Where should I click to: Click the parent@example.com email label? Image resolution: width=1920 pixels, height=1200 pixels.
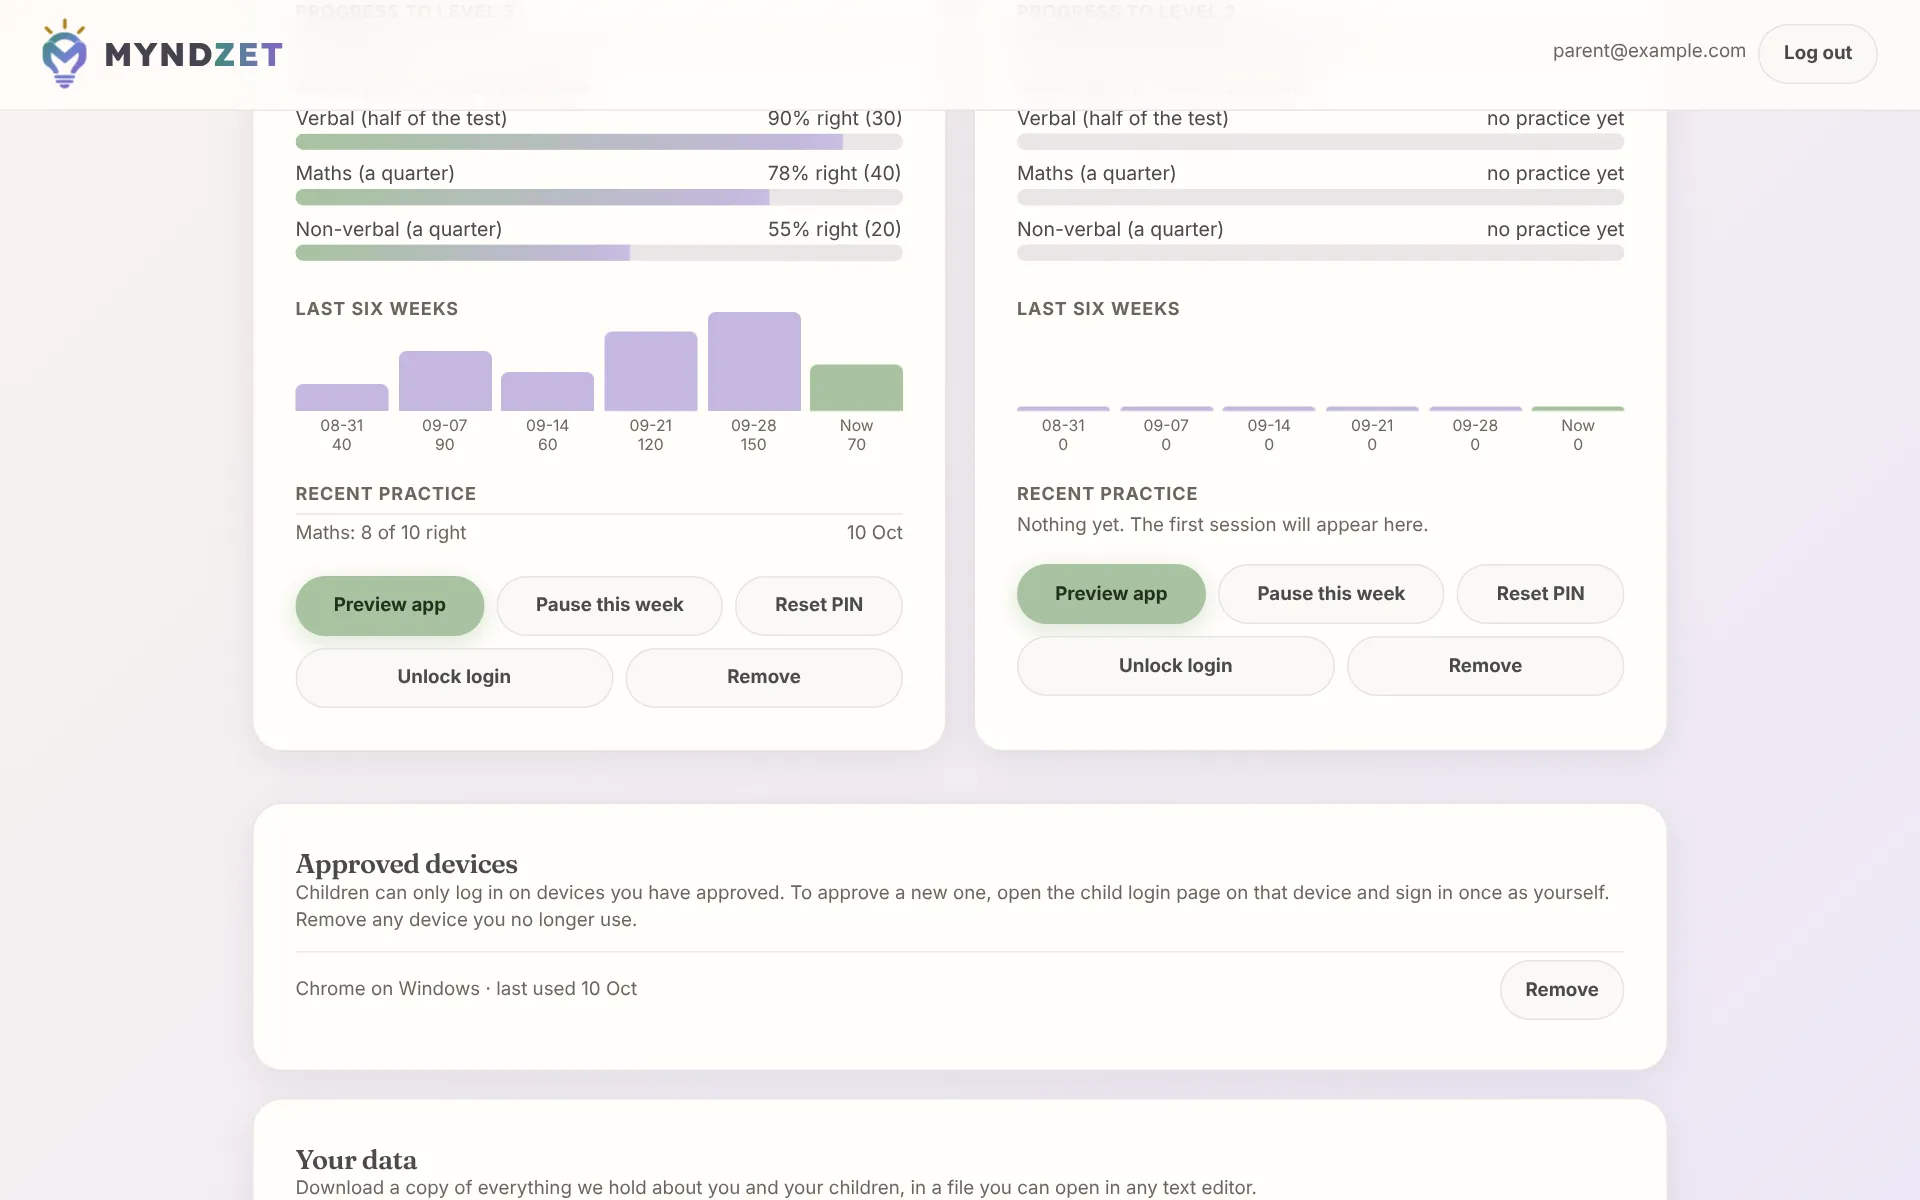1649,51
